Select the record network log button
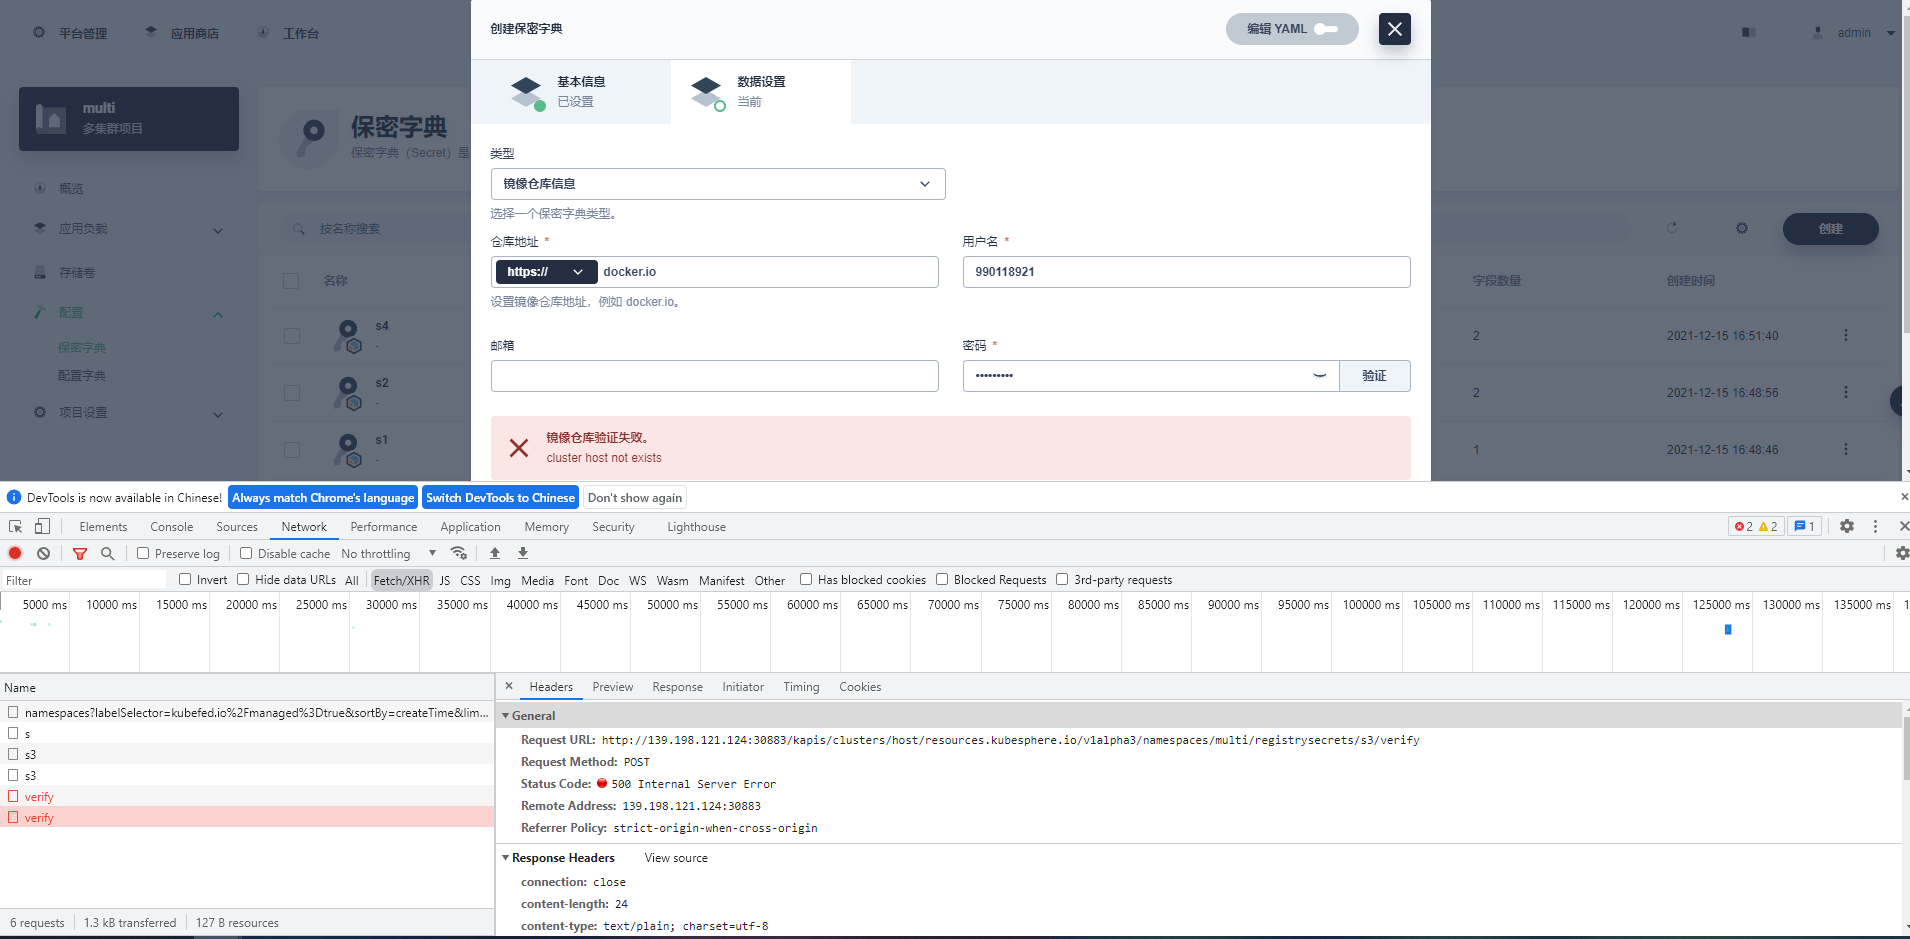 (x=15, y=553)
